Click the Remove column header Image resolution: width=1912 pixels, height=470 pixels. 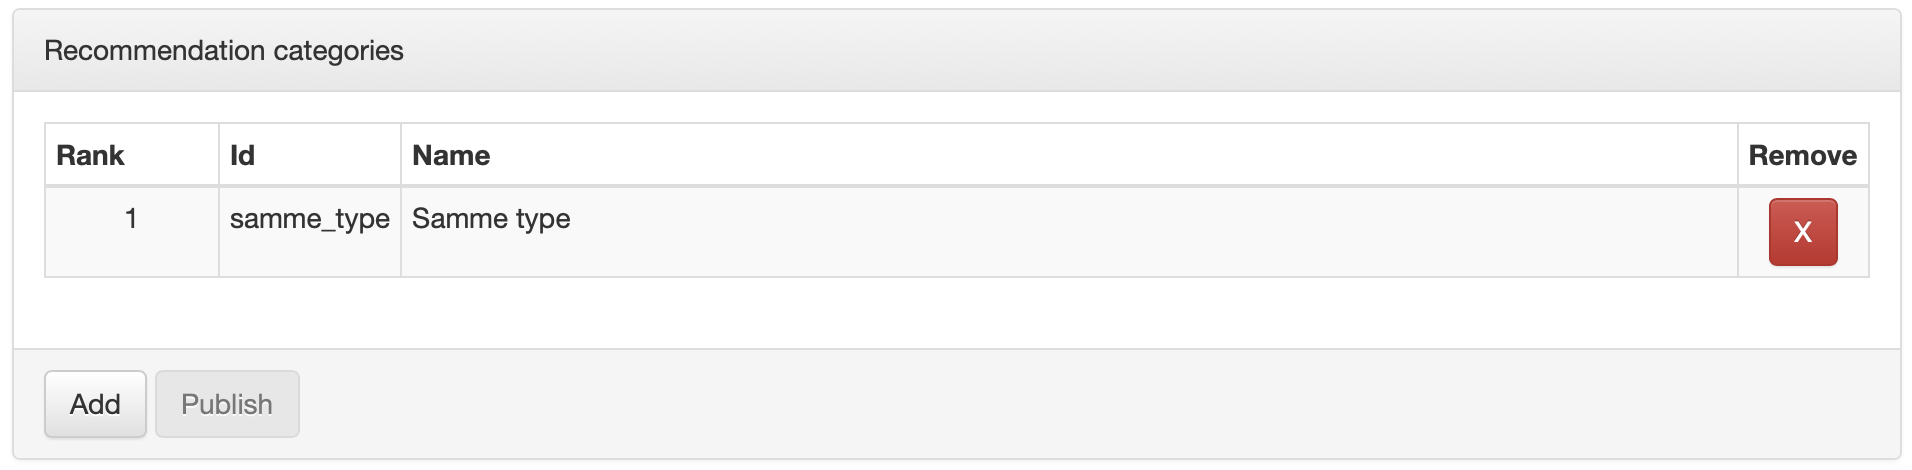coord(1802,155)
